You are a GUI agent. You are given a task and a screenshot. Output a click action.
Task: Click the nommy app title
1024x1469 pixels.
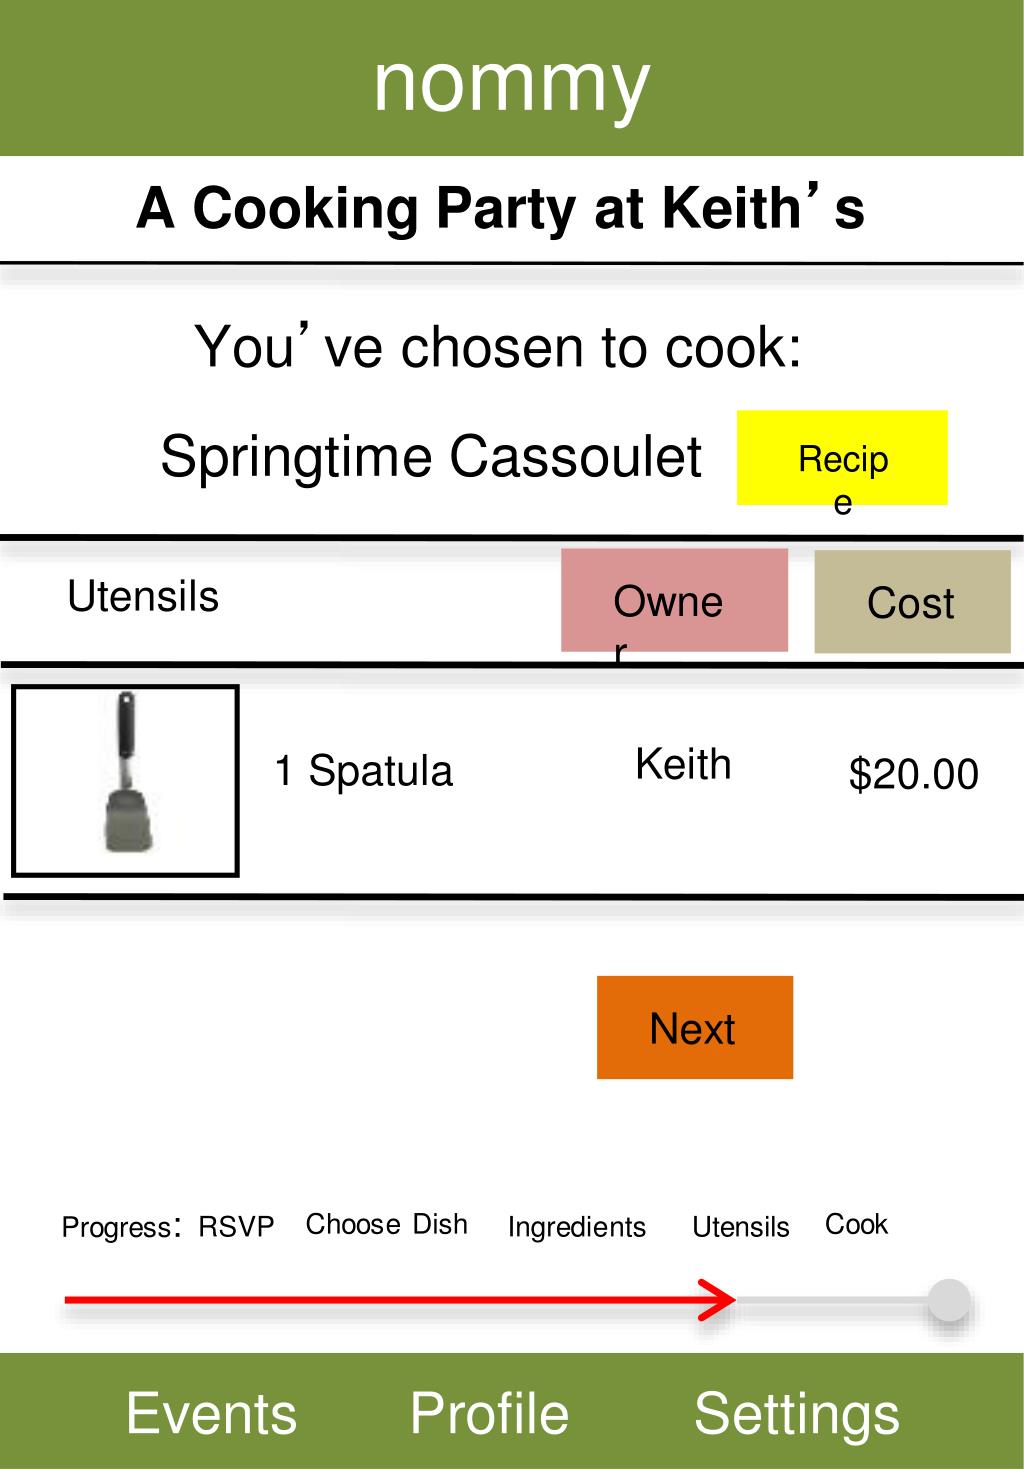pyautogui.click(x=512, y=83)
